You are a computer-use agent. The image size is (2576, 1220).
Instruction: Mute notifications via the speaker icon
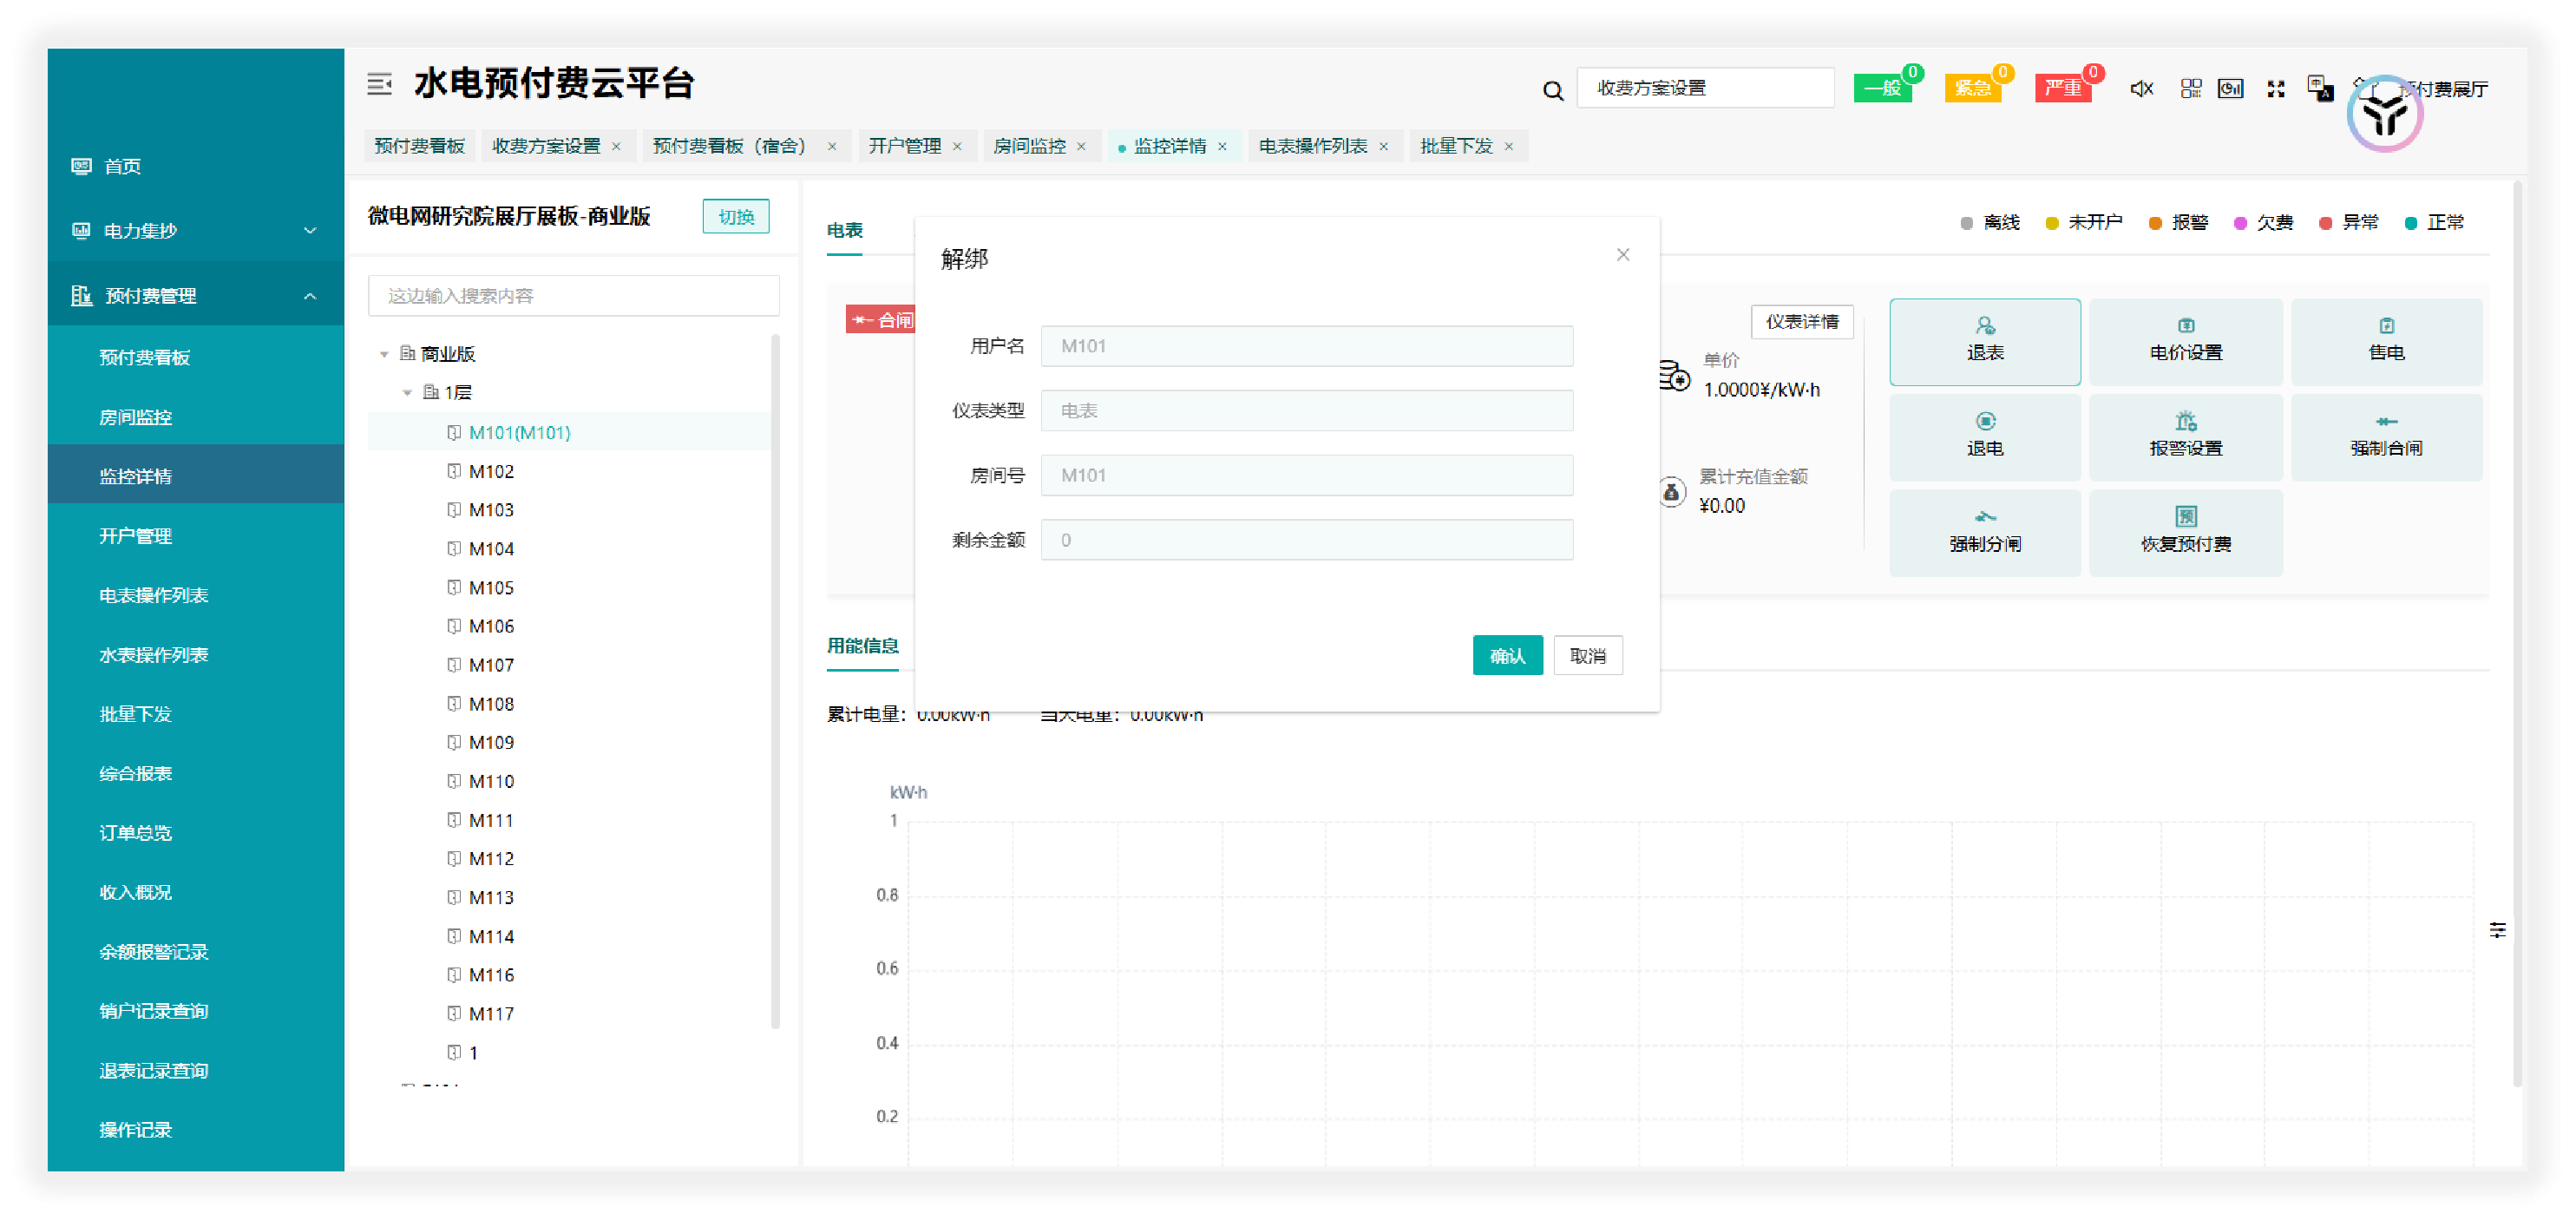coord(2141,88)
